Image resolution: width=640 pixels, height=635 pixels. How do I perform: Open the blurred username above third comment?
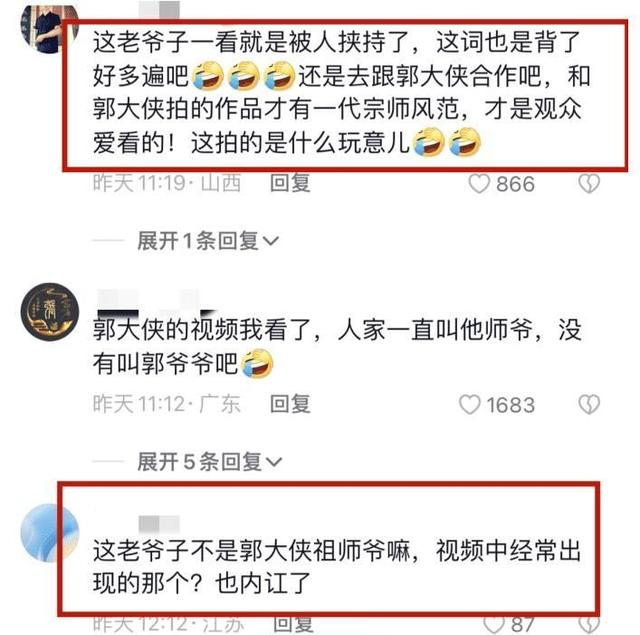click(159, 524)
